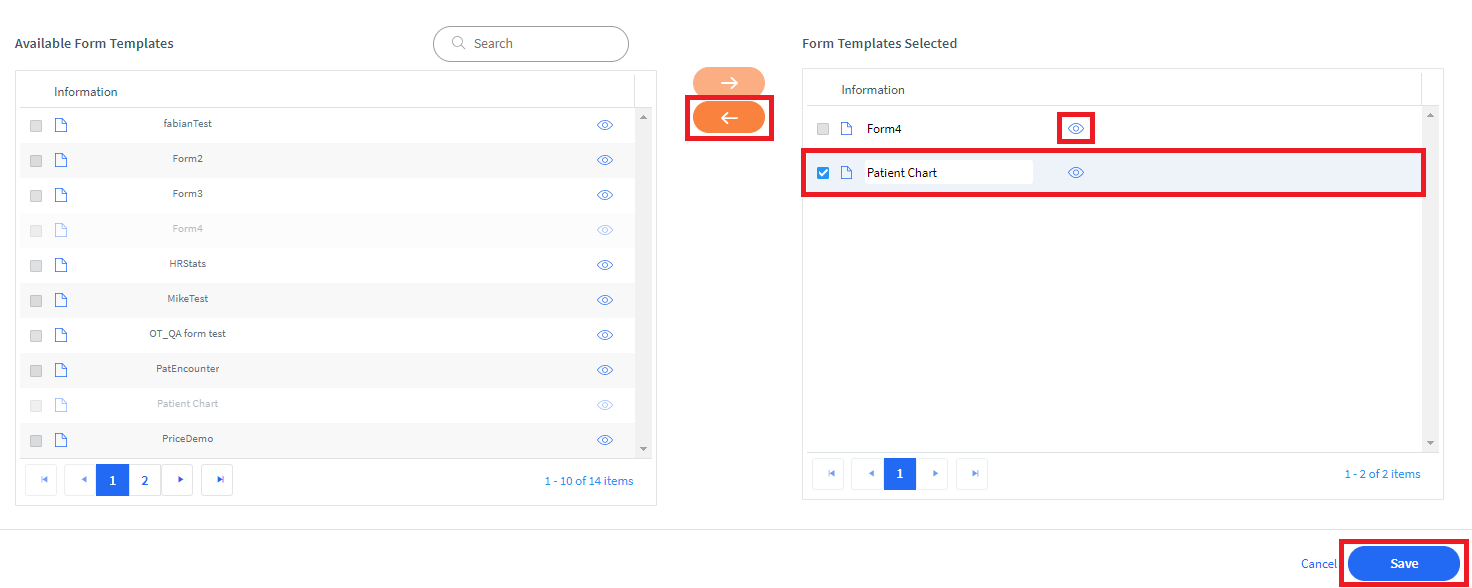Image resolution: width=1472 pixels, height=588 pixels.
Task: Go to page 2 of available templates
Action: click(145, 480)
